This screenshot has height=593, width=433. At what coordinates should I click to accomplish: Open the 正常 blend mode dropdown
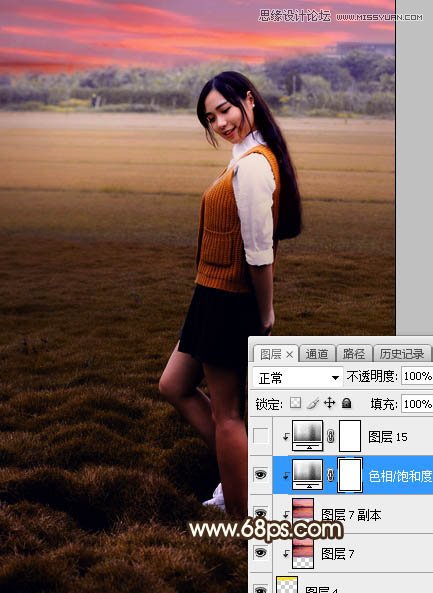click(298, 377)
